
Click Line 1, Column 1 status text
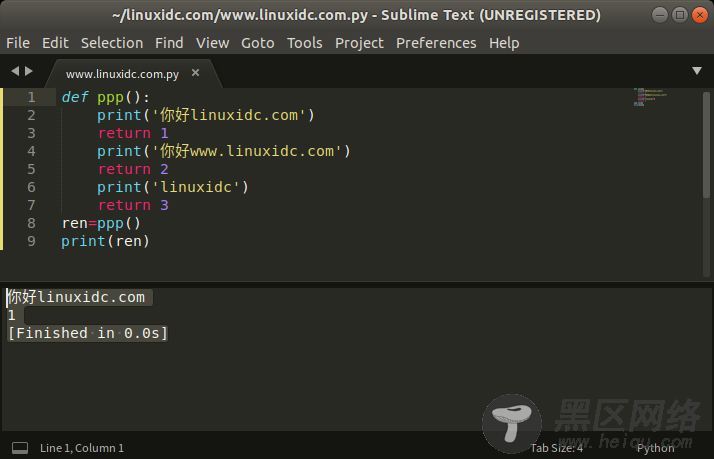click(x=82, y=448)
